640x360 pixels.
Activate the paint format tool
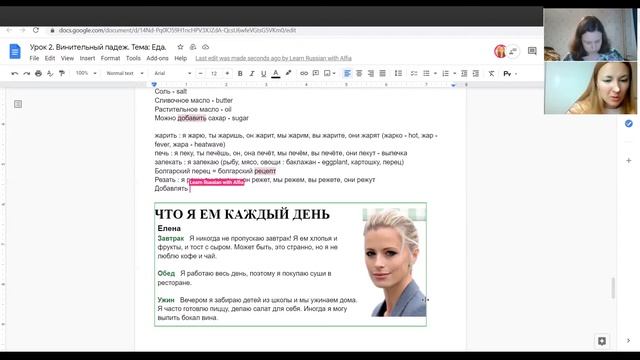(62, 73)
